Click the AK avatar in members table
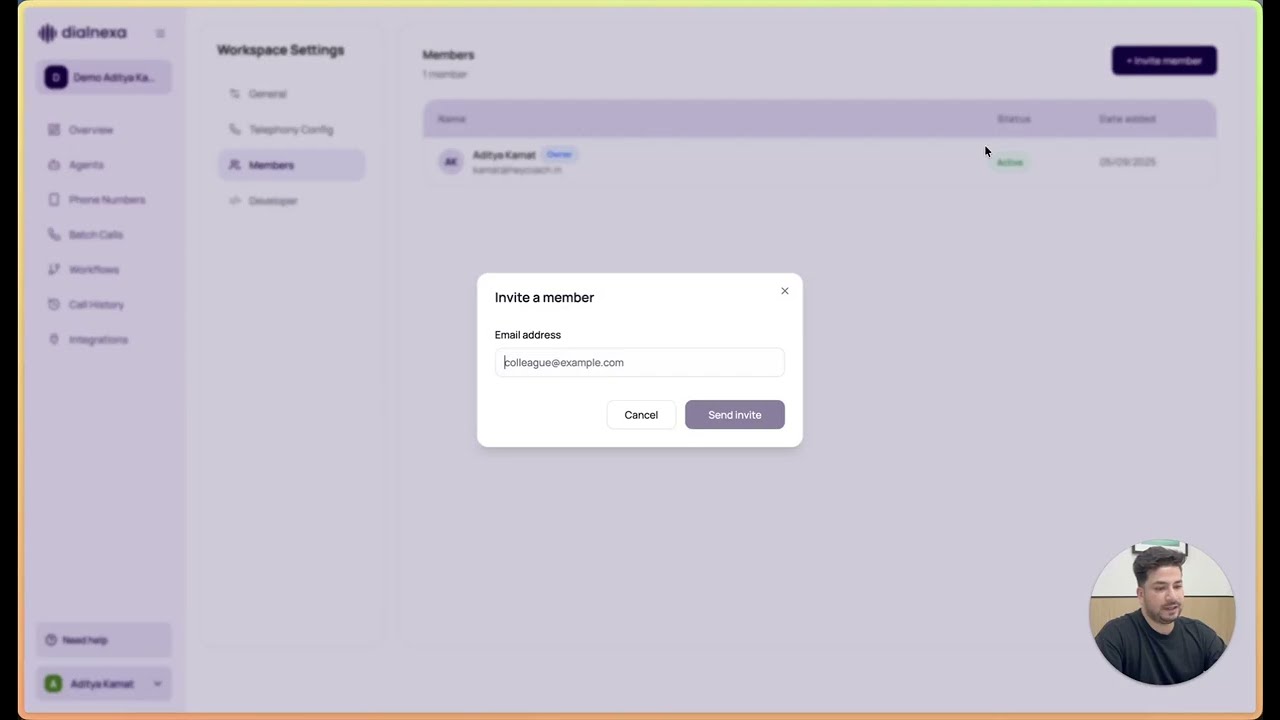1280x720 pixels. 451,162
